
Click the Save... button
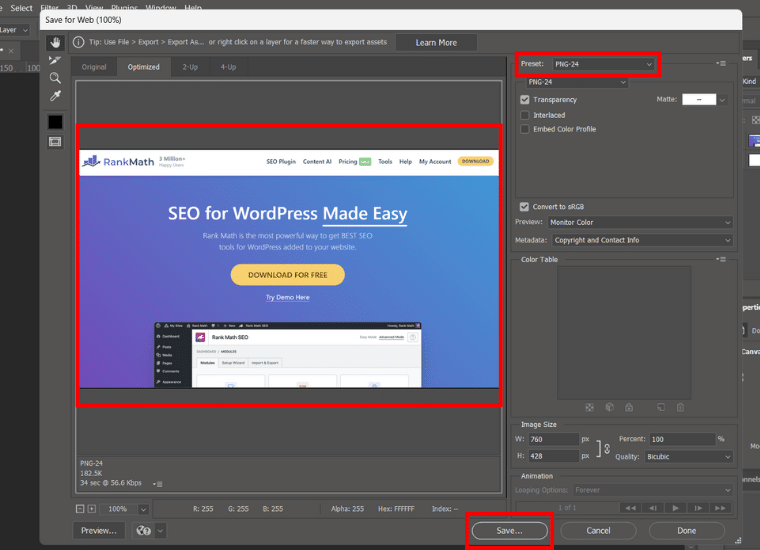[509, 531]
